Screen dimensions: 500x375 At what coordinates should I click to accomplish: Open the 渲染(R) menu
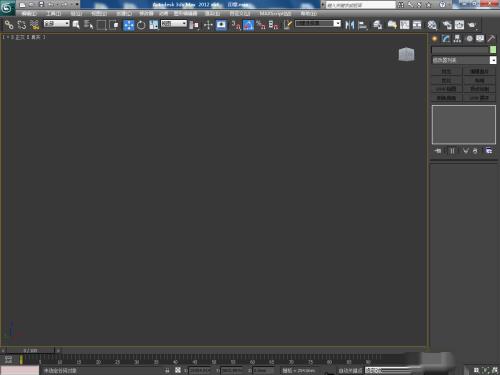coord(212,14)
